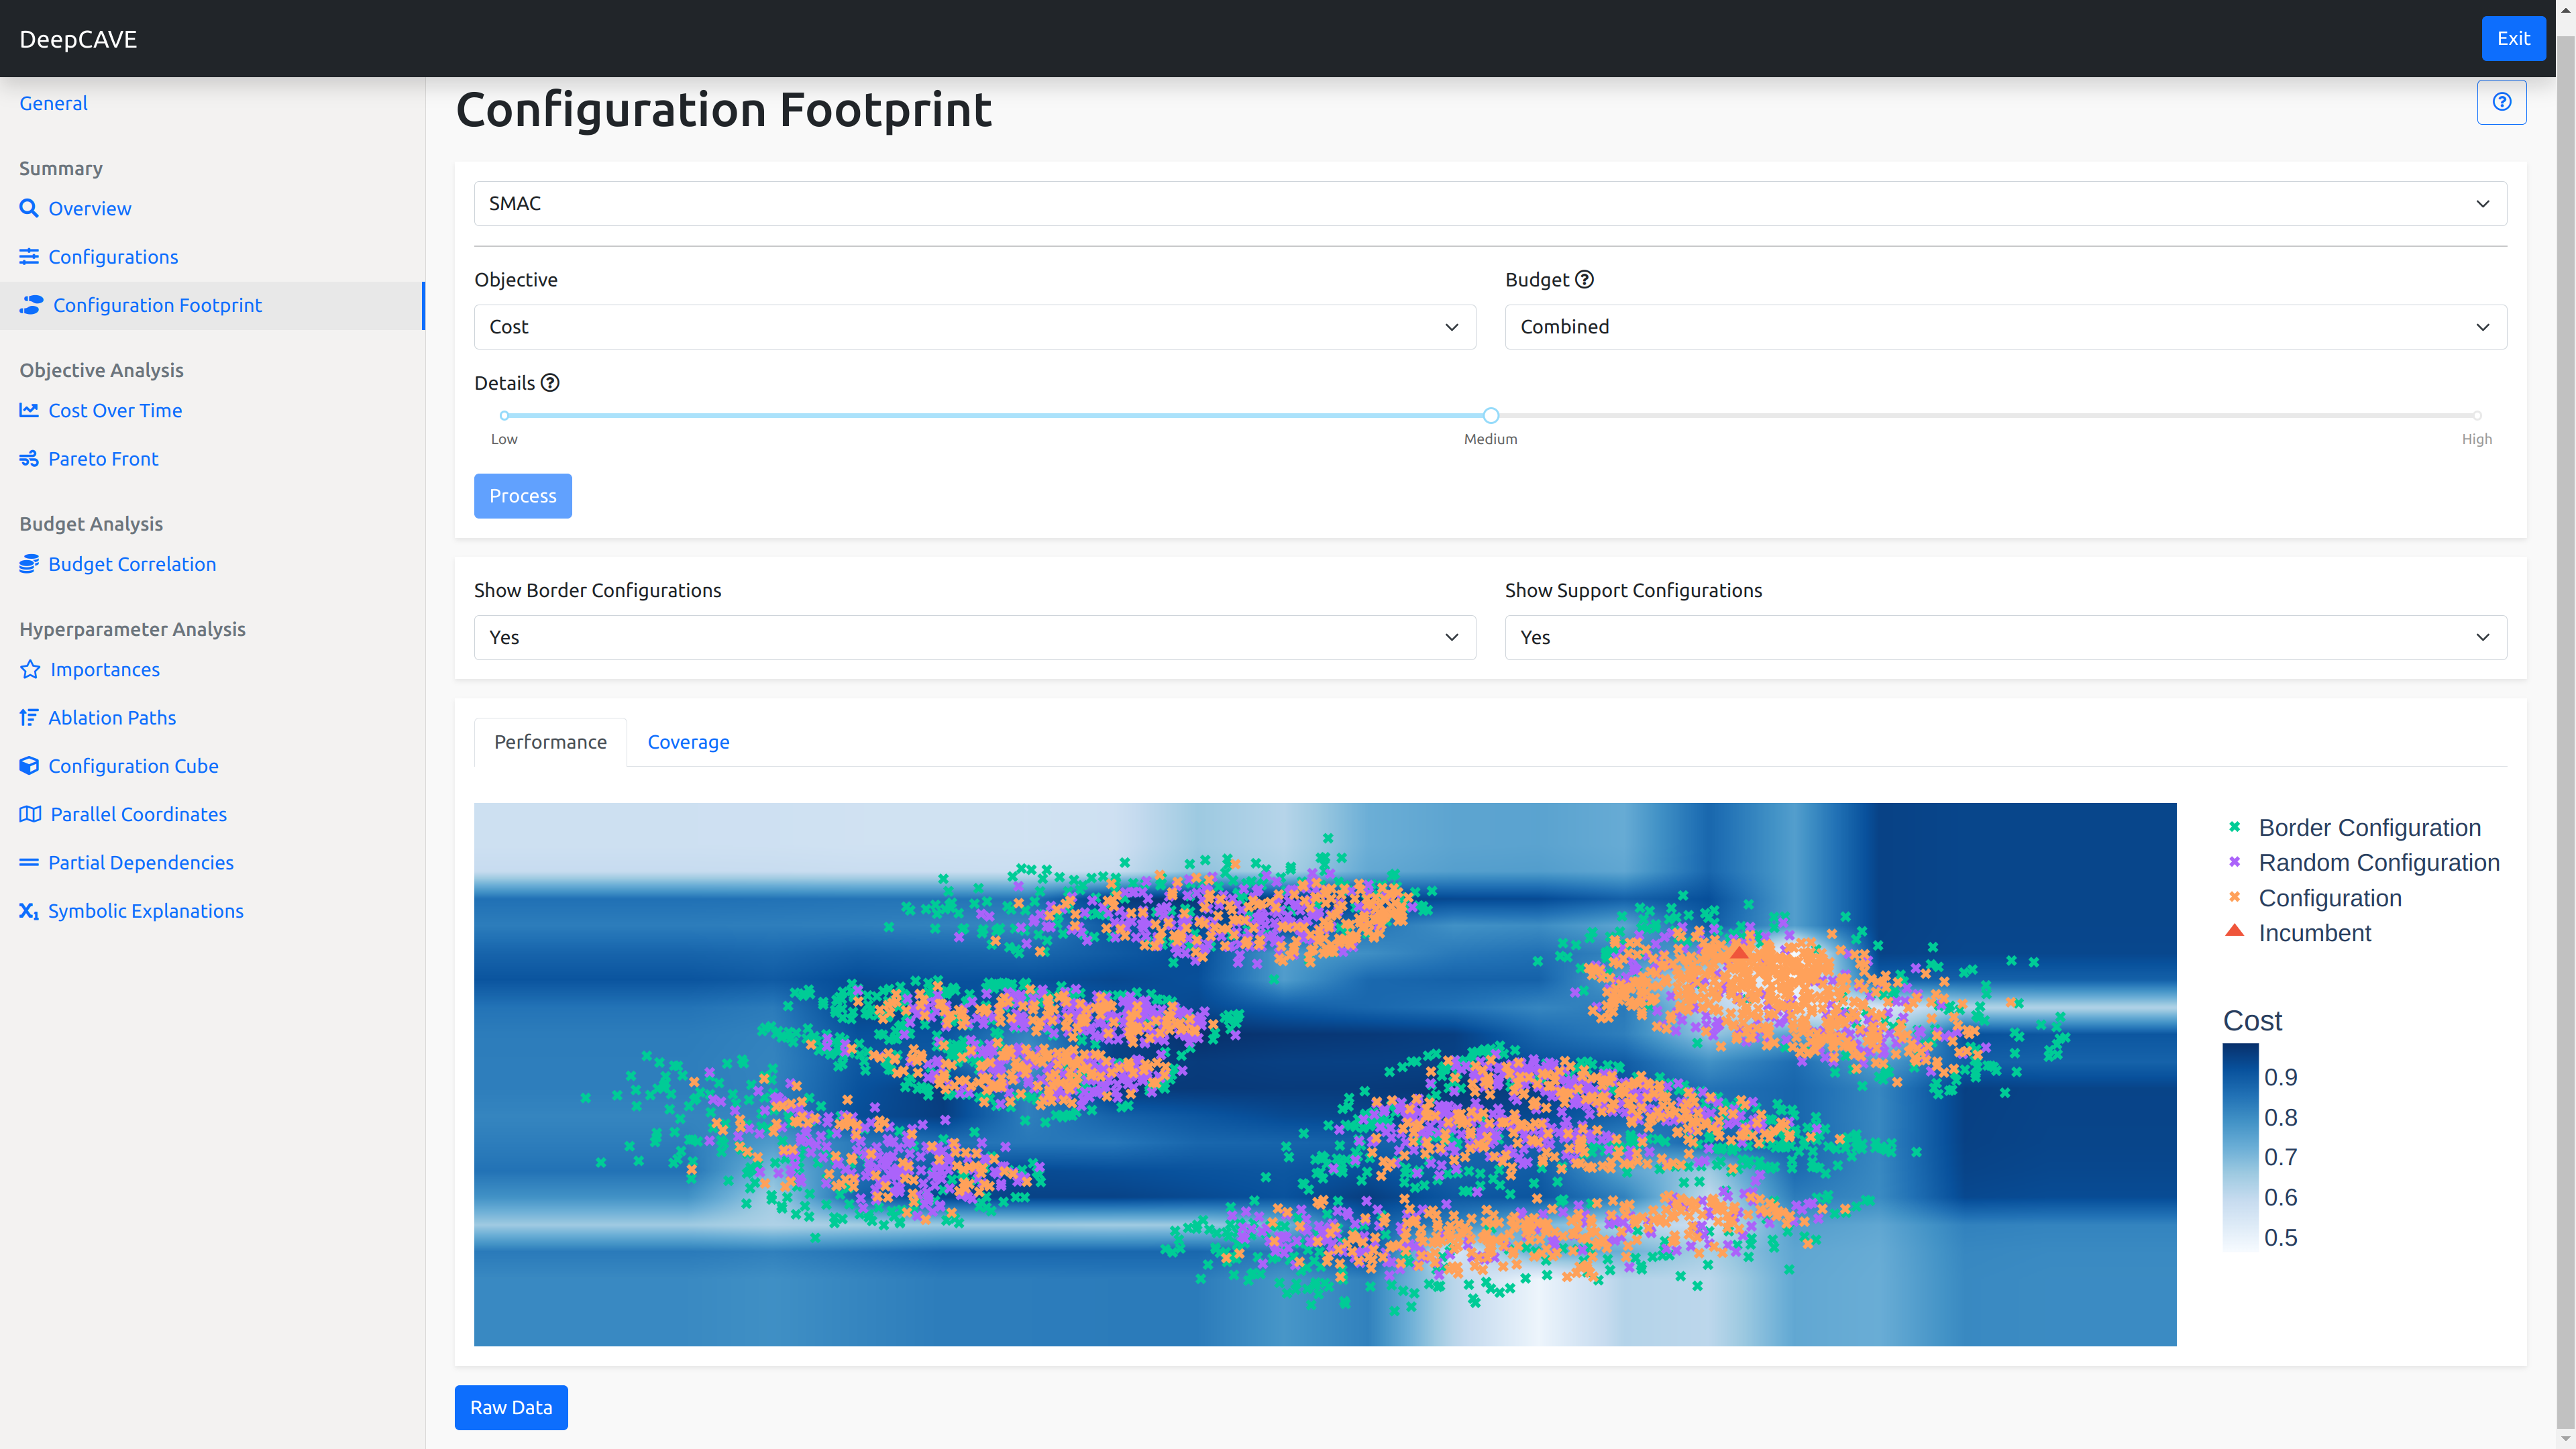Select the Configurations sidebar icon

click(30, 256)
